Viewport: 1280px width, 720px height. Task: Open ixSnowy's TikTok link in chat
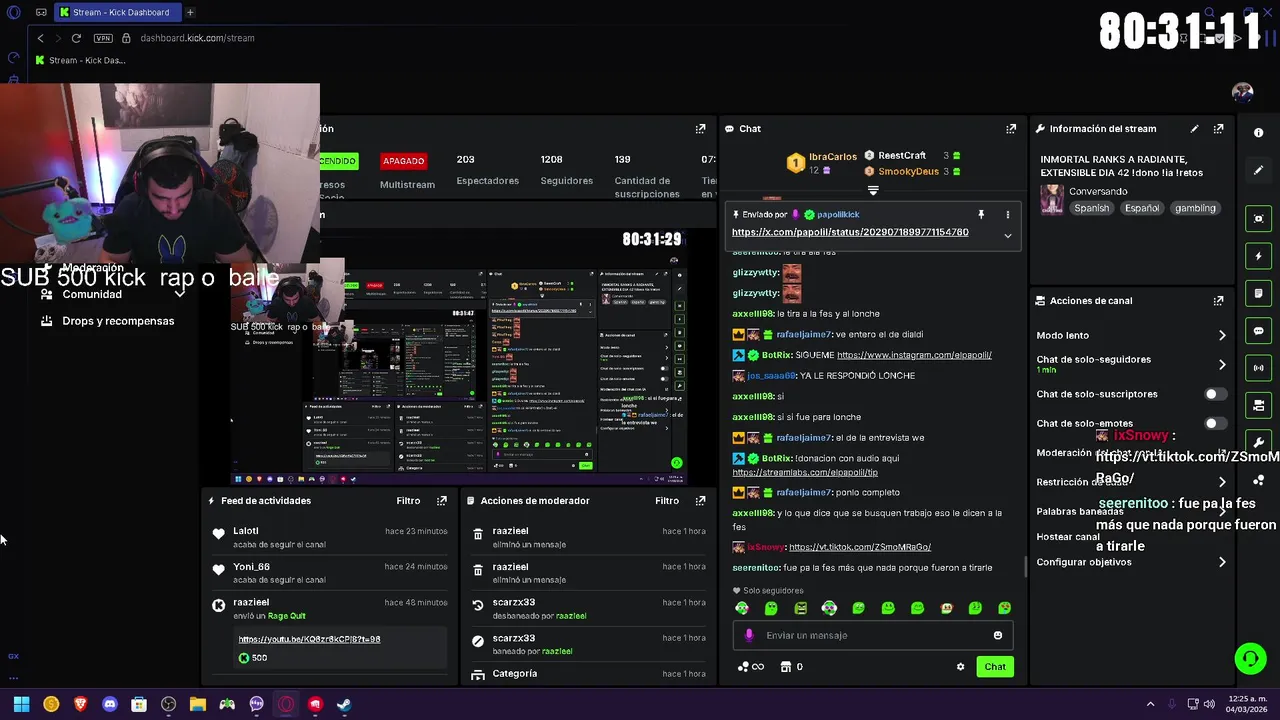tap(860, 547)
